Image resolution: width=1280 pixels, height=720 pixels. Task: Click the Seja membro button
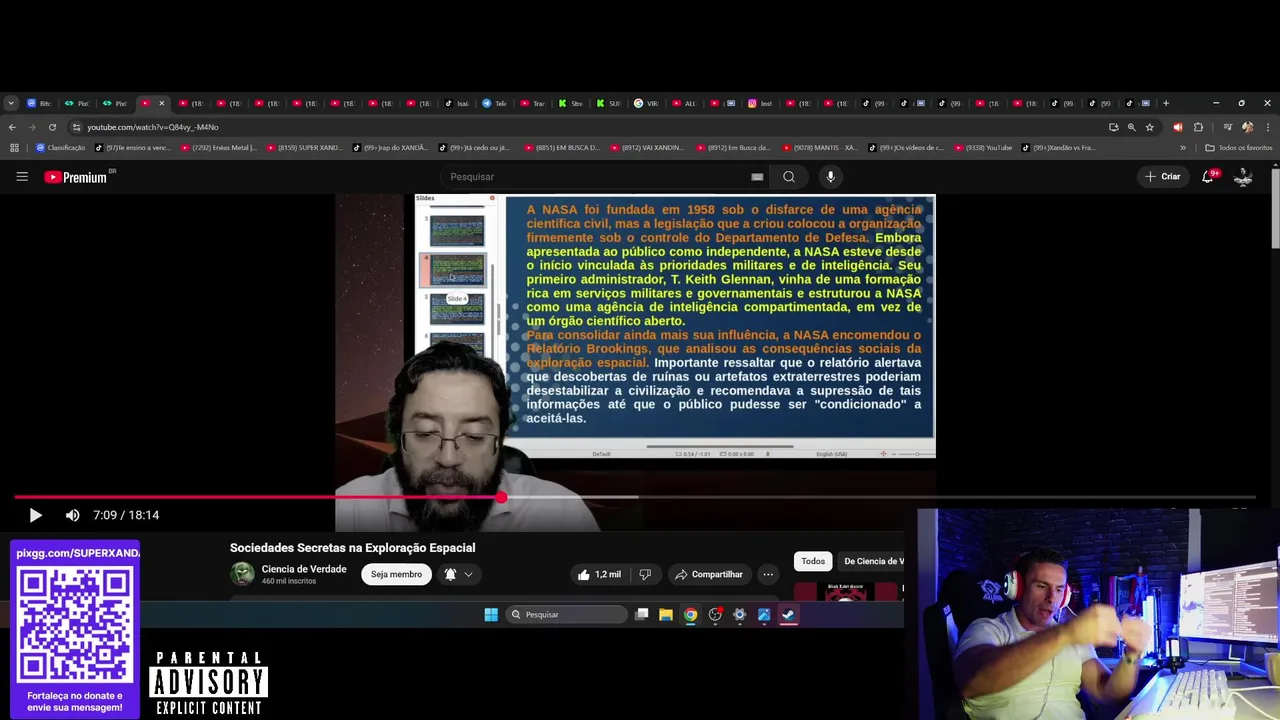tap(396, 574)
